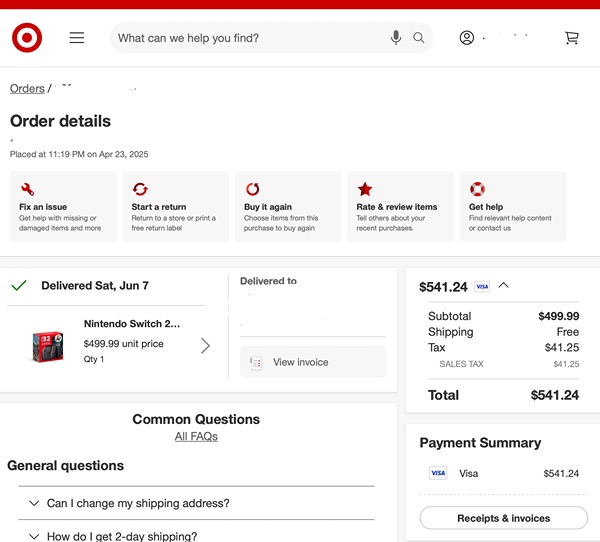Click the 'Delivered to' label

point(268,281)
